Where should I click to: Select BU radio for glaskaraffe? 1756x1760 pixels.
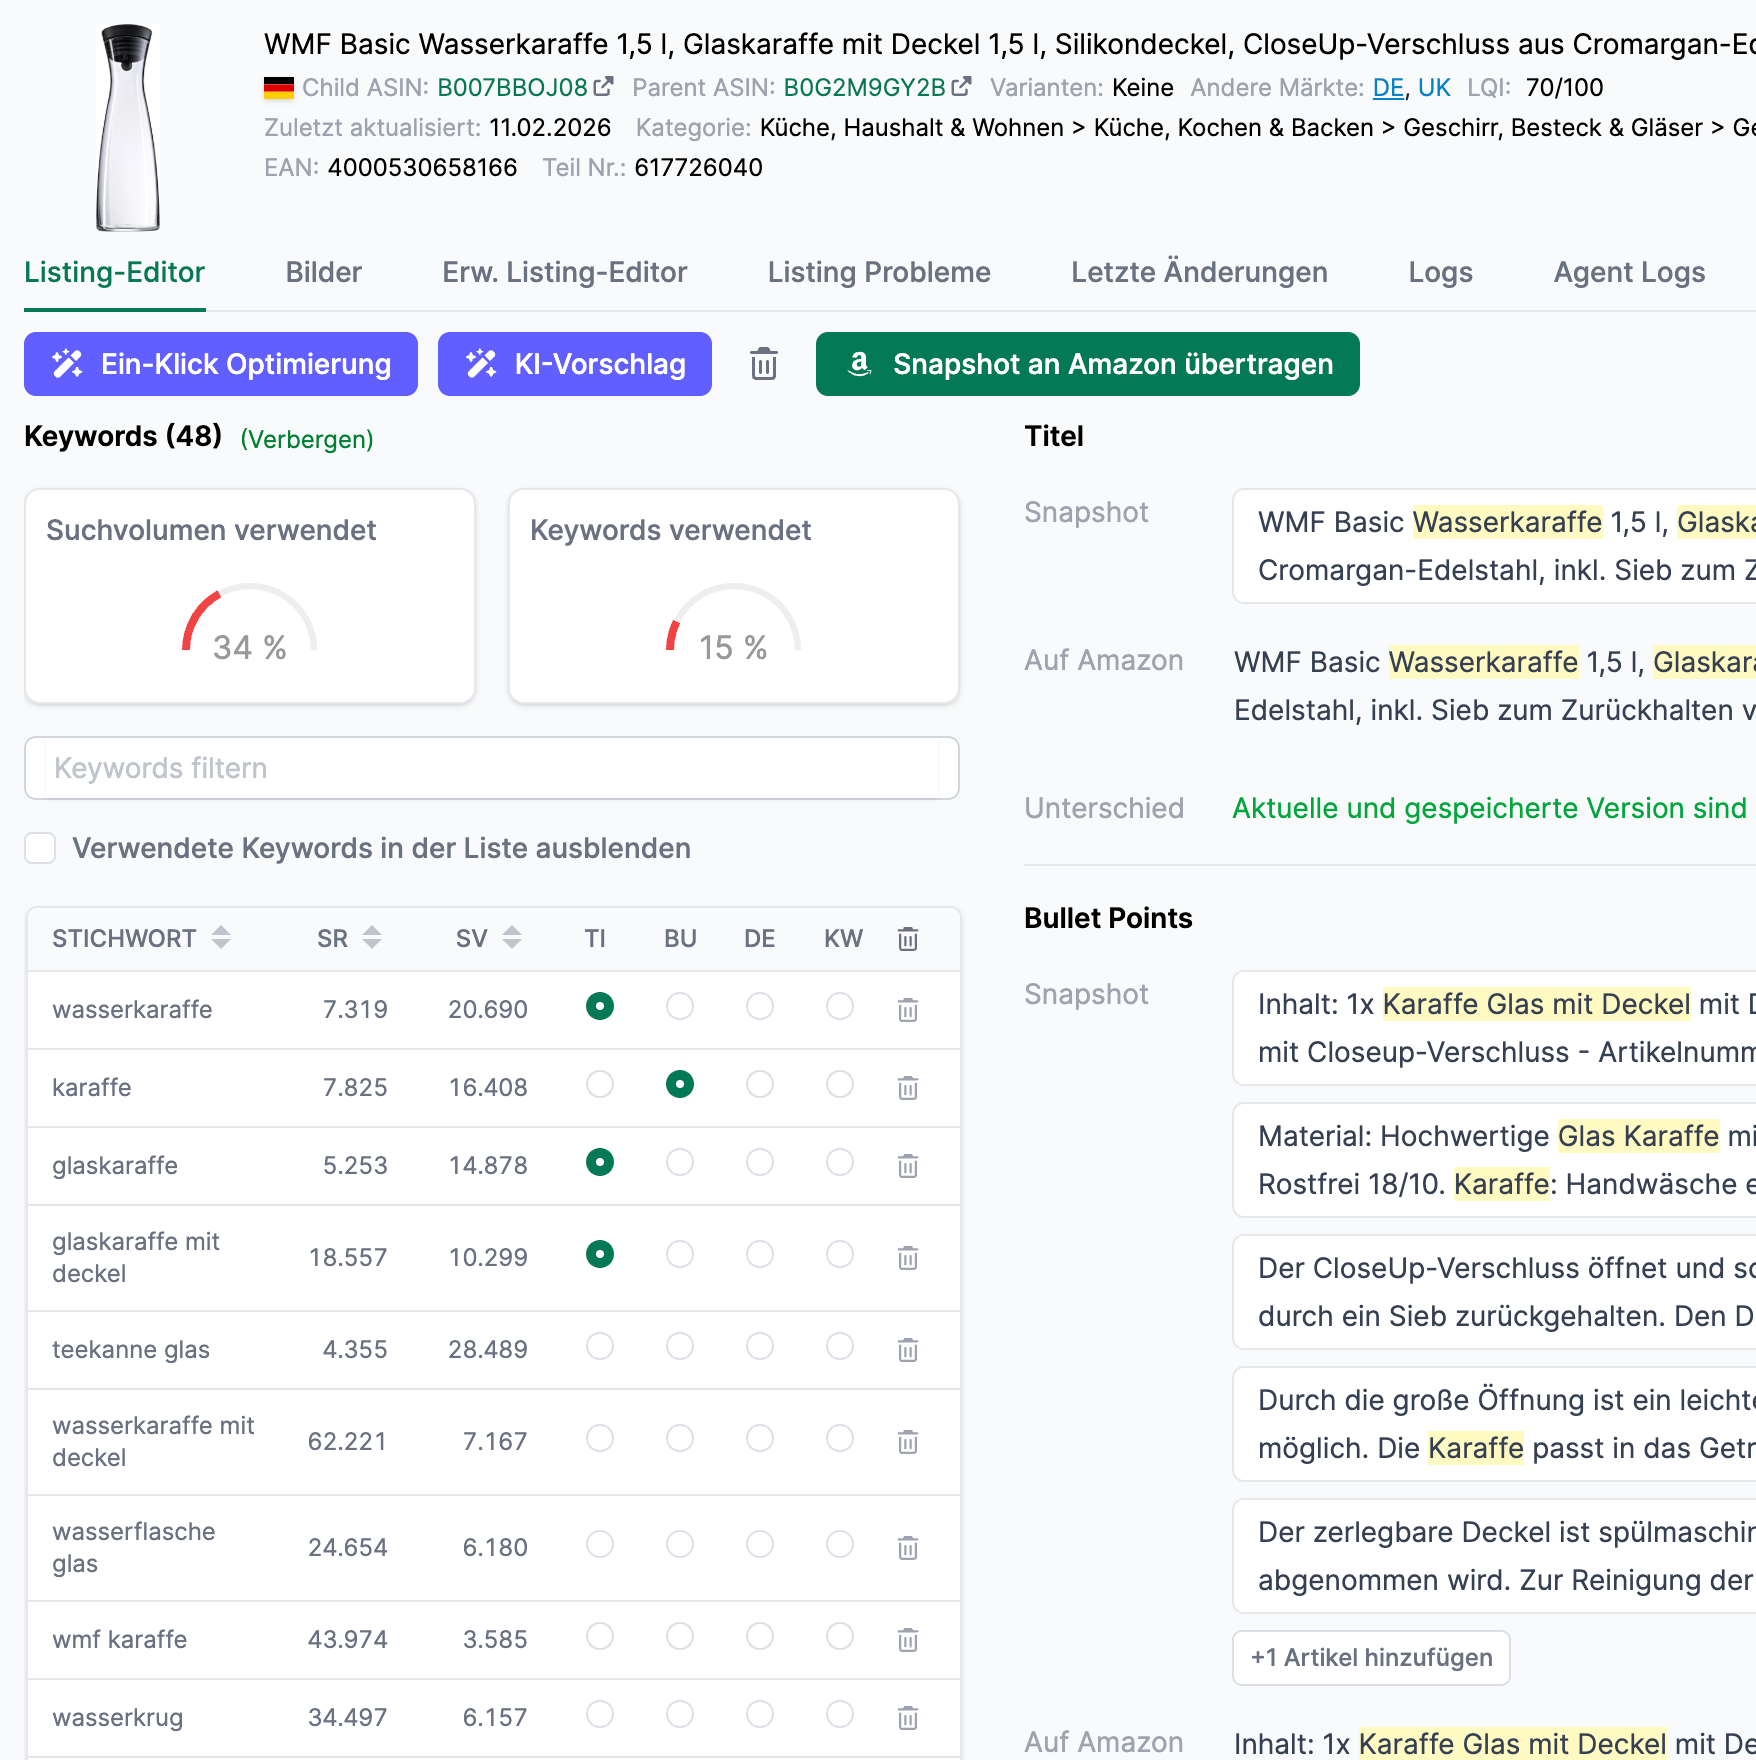point(680,1162)
